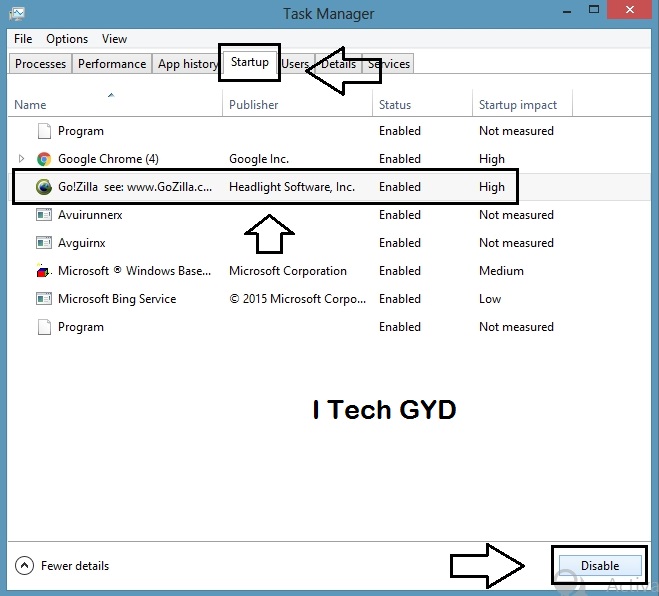Click the Microsoft Windows Base icon

[x=43, y=271]
